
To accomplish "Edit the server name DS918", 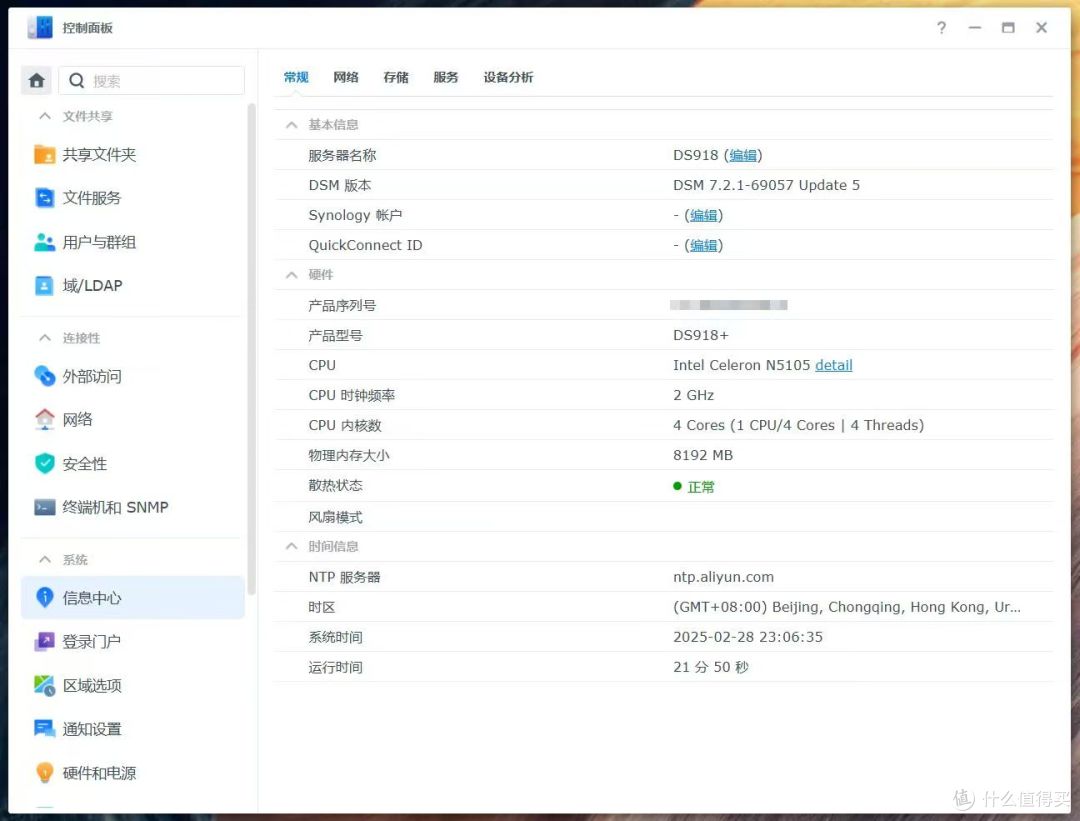I will point(743,156).
